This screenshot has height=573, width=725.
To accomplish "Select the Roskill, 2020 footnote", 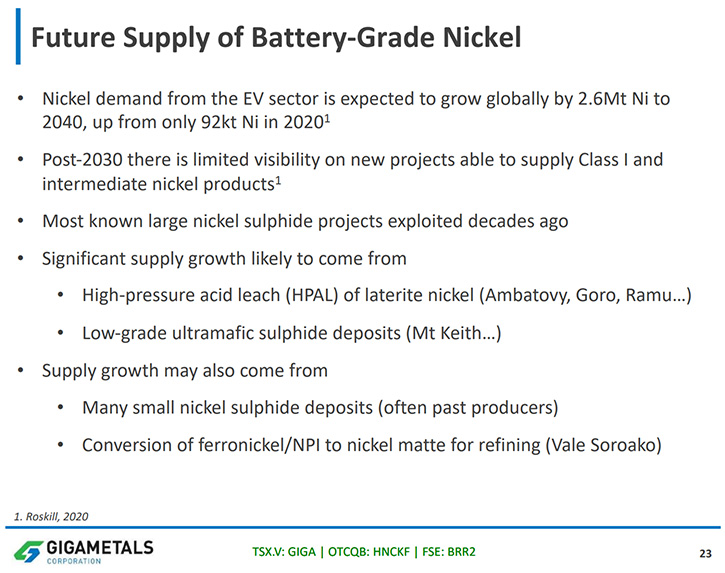I will tap(51, 517).
